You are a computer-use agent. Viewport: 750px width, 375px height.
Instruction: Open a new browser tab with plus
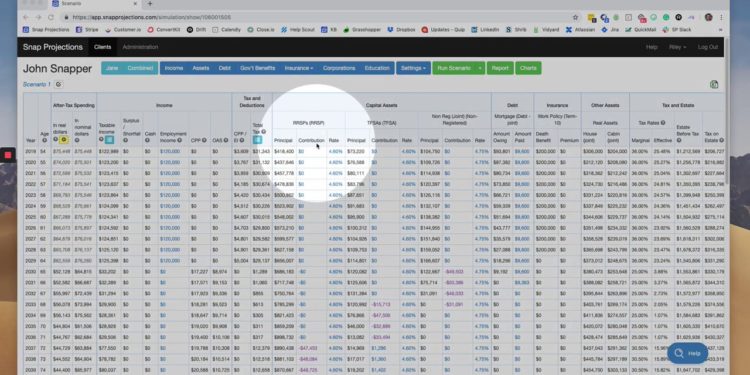click(x=150, y=4)
